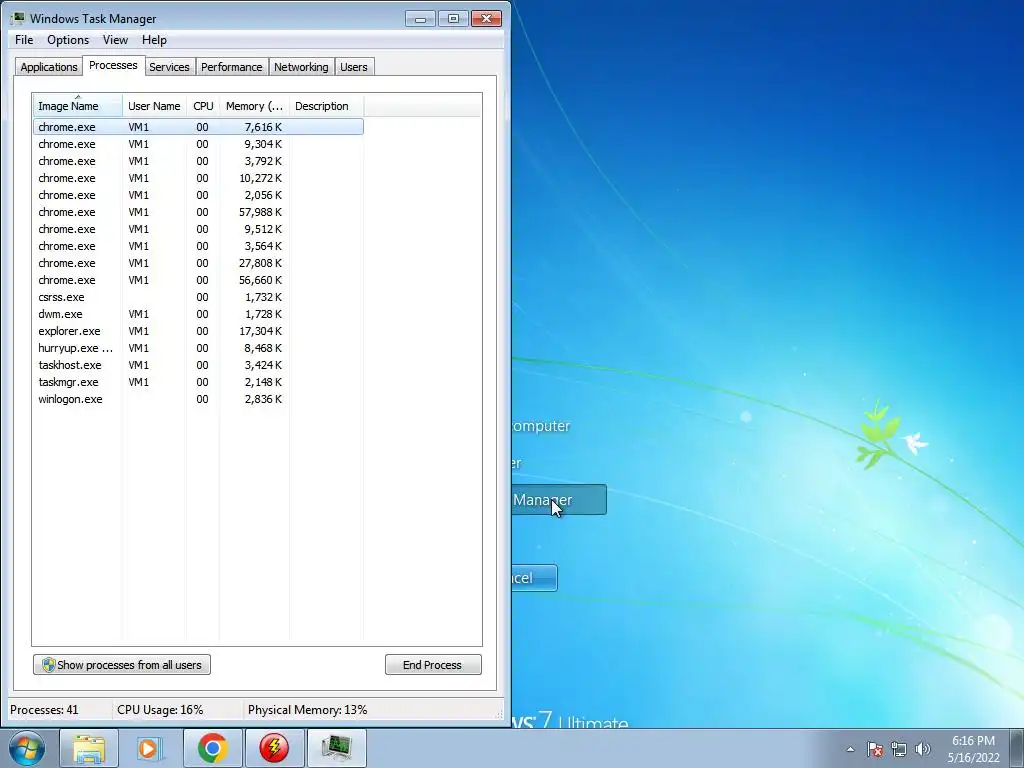This screenshot has width=1024, height=768.
Task: Switch to the Networking tab
Action: click(301, 67)
